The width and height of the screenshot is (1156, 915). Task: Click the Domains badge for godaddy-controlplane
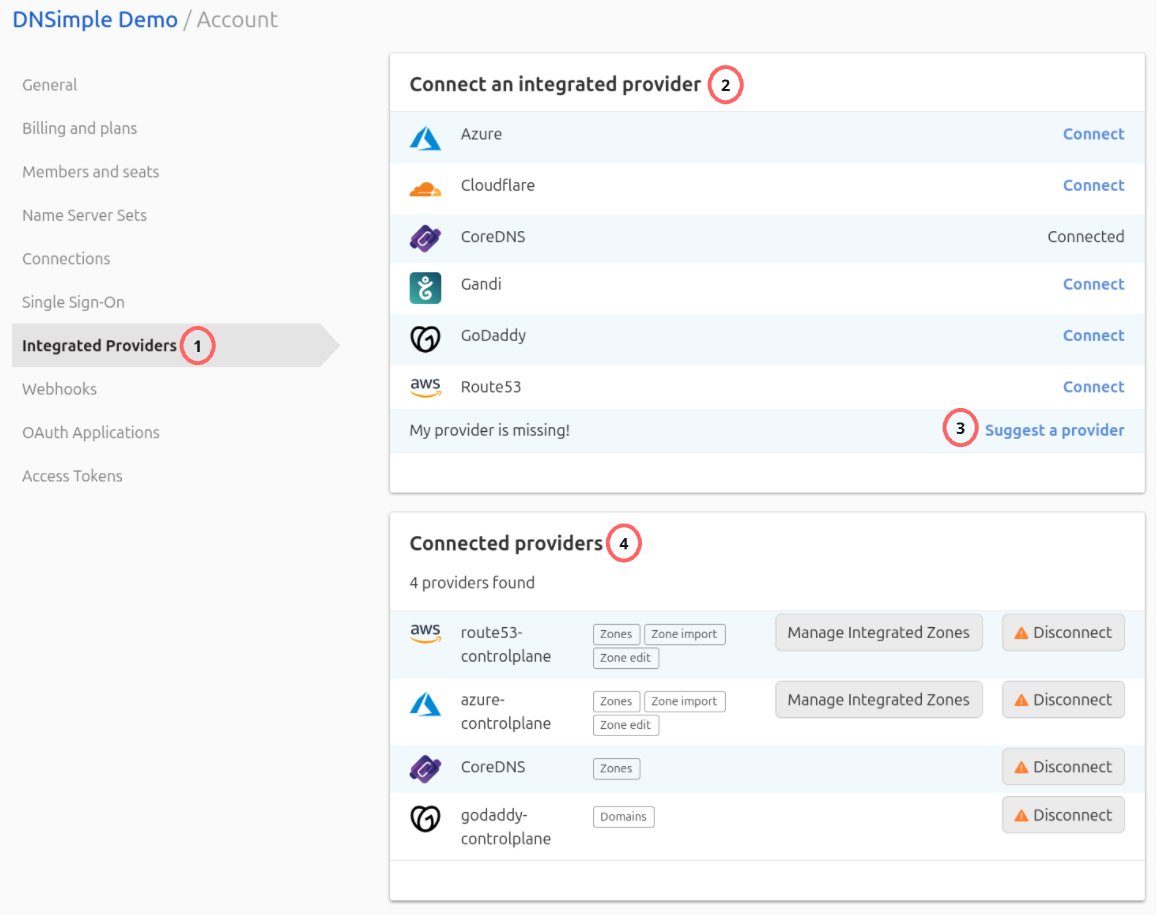pos(623,816)
